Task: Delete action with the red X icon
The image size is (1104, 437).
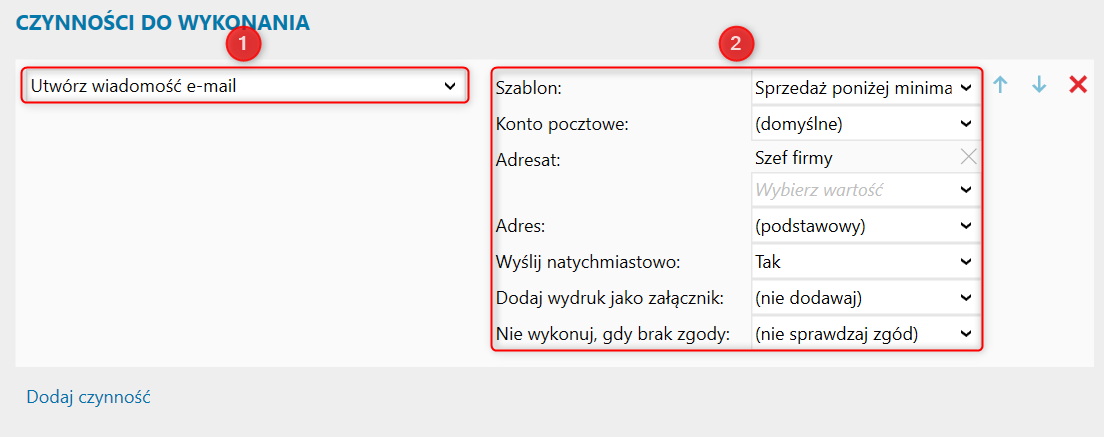Action: tap(1078, 85)
